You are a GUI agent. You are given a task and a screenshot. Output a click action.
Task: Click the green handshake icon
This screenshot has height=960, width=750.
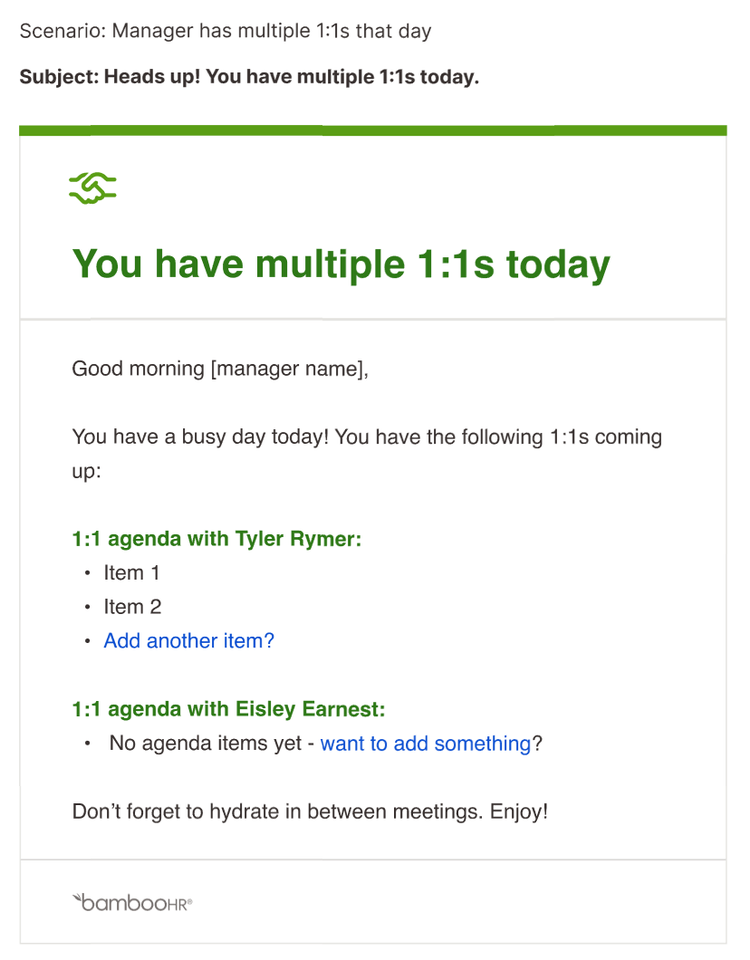[x=92, y=187]
